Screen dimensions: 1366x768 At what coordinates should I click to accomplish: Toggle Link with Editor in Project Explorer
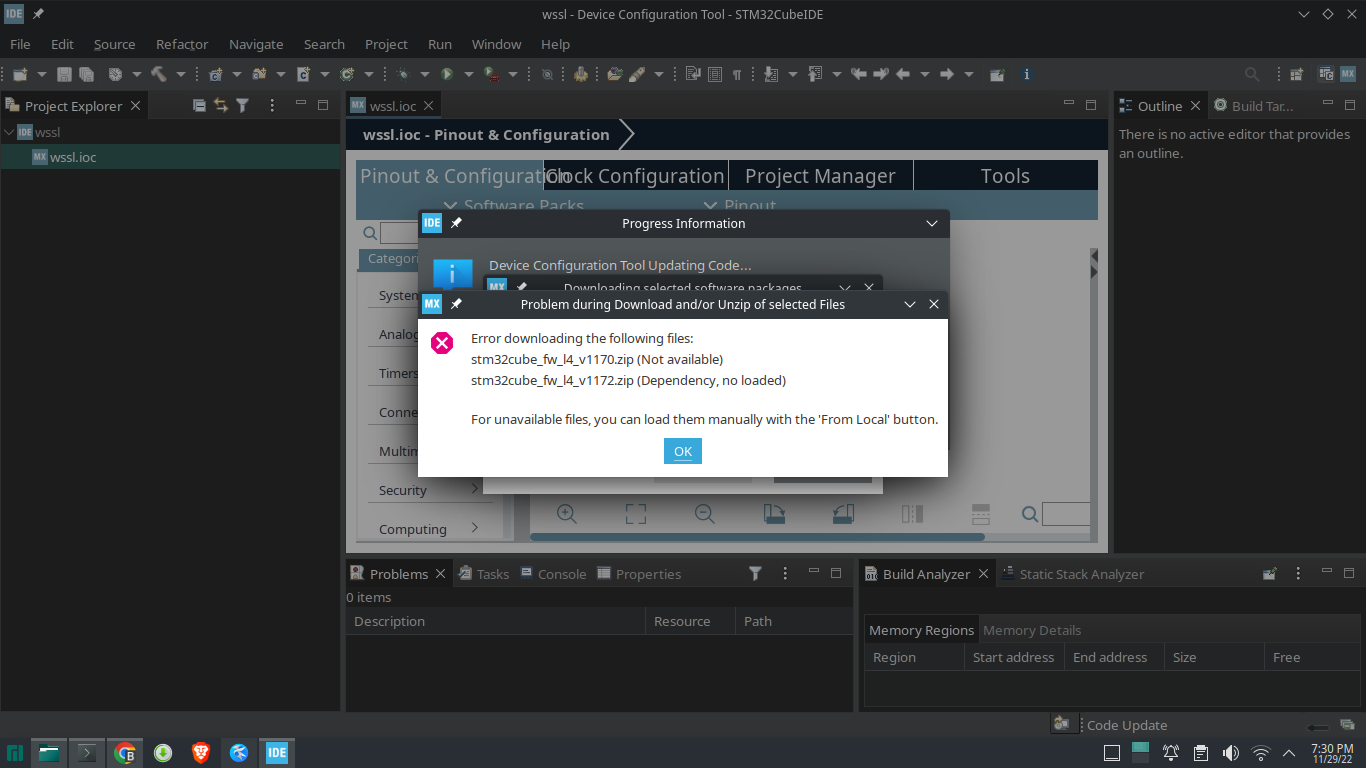pyautogui.click(x=220, y=105)
